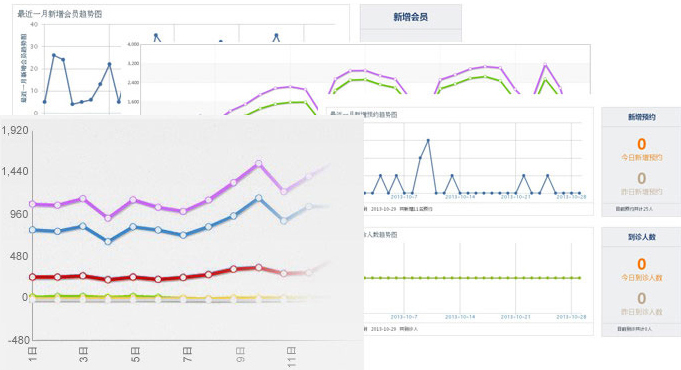Viewport: 681px width, 370px height.
Task: Open the 昨日新增预约 label
Action: click(x=641, y=192)
